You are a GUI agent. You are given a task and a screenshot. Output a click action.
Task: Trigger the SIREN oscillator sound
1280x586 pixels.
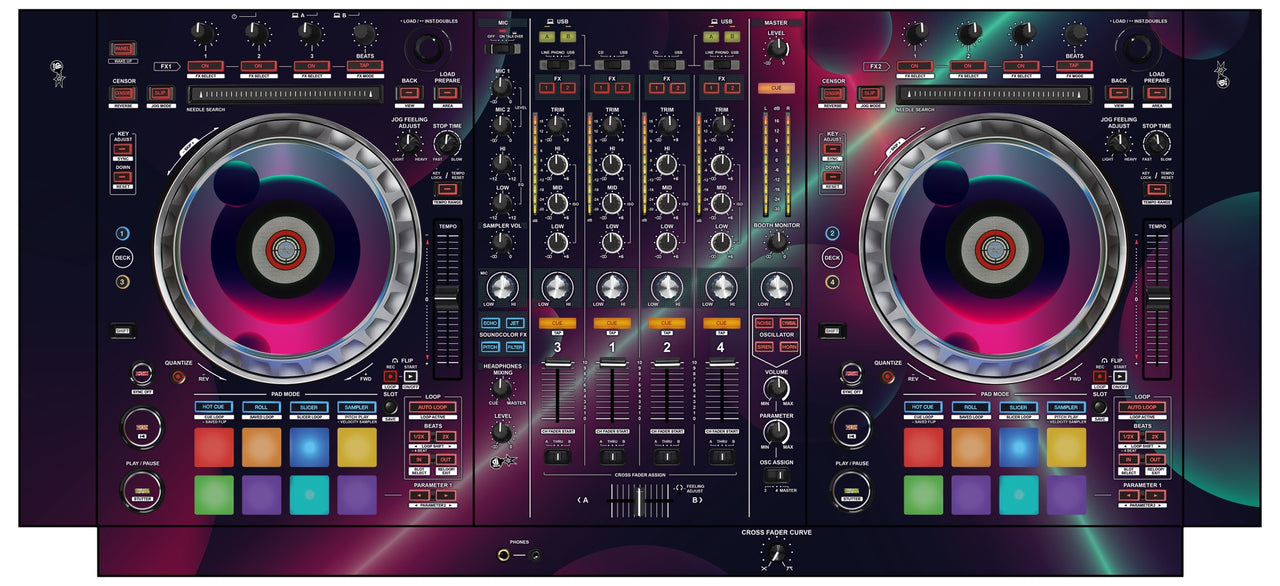pos(764,347)
